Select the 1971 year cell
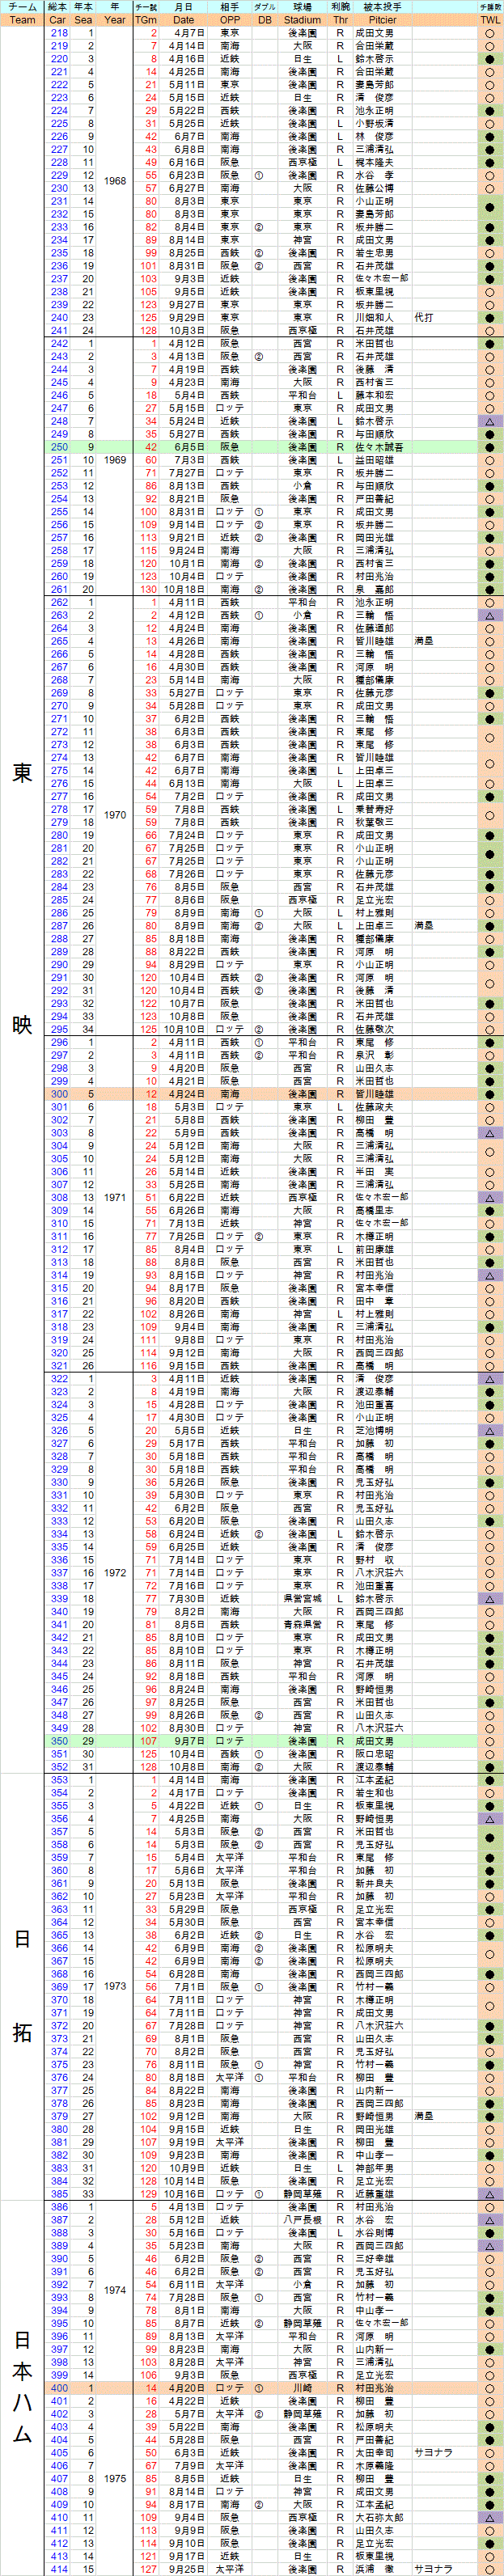This screenshot has width=504, height=2576. pyautogui.click(x=115, y=1197)
